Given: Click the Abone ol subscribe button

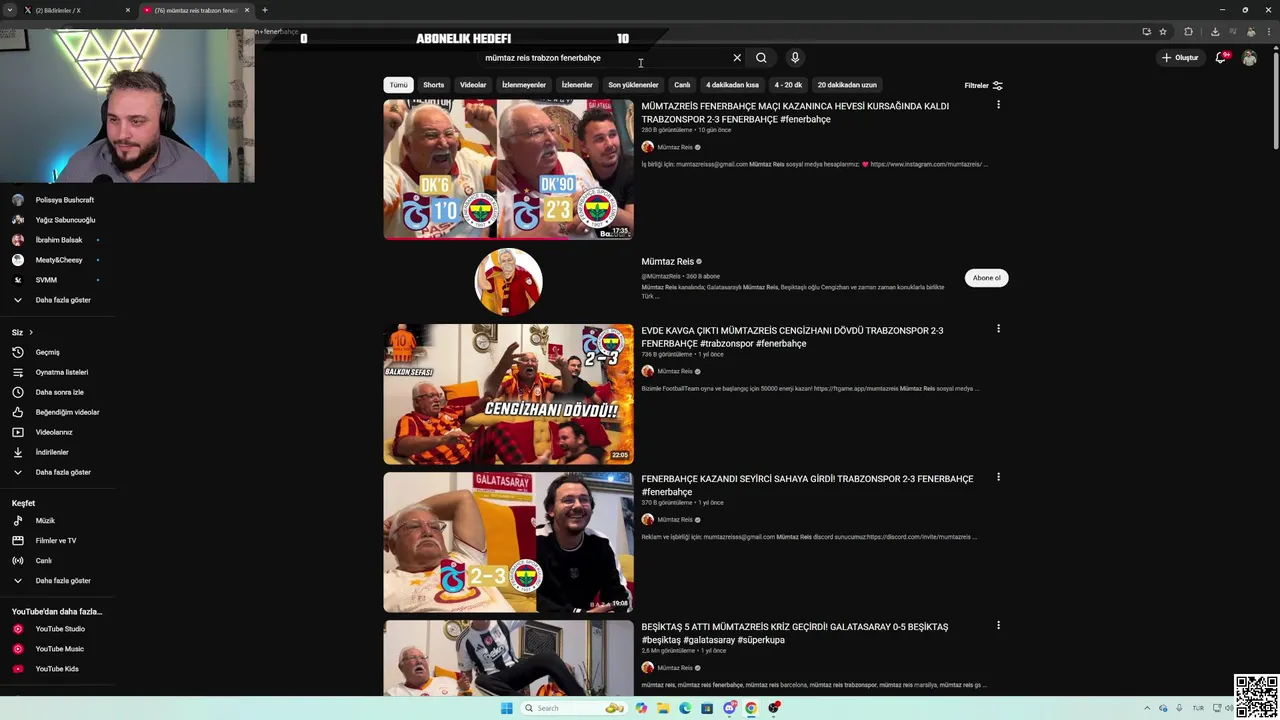Looking at the screenshot, I should pos(986,278).
